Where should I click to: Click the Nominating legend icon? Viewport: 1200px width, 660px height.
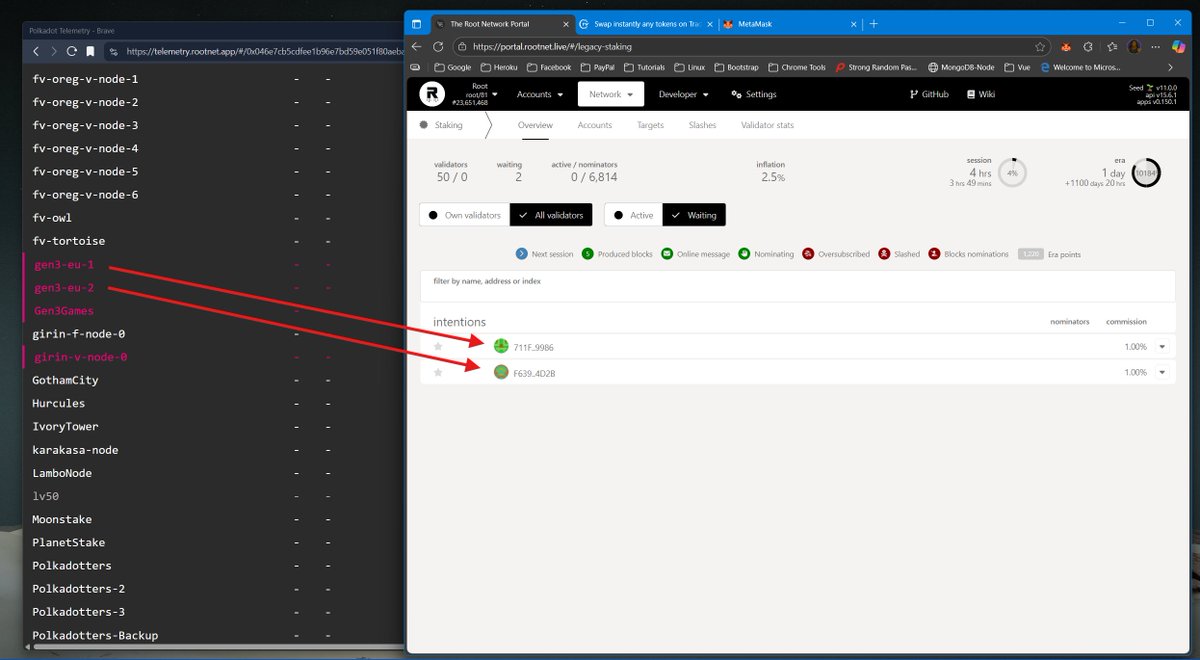745,254
